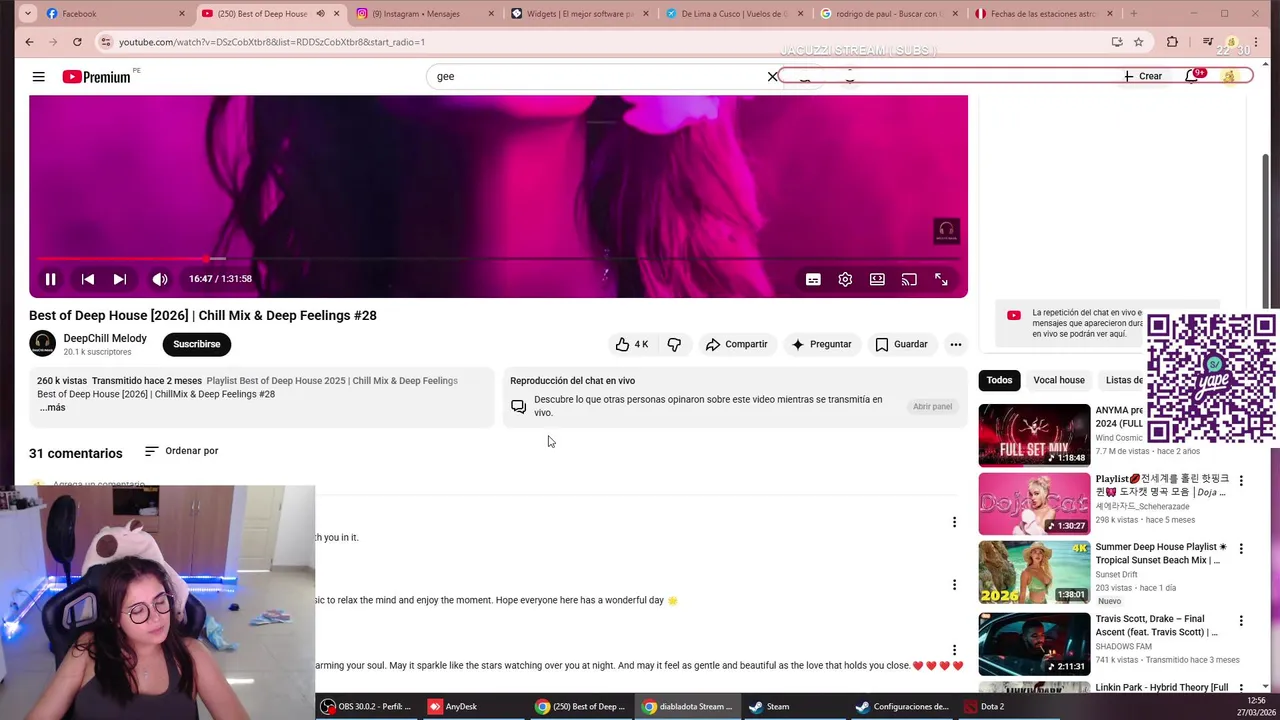Pause the playing video
Screen dimensions: 1280x720
pyautogui.click(x=50, y=279)
